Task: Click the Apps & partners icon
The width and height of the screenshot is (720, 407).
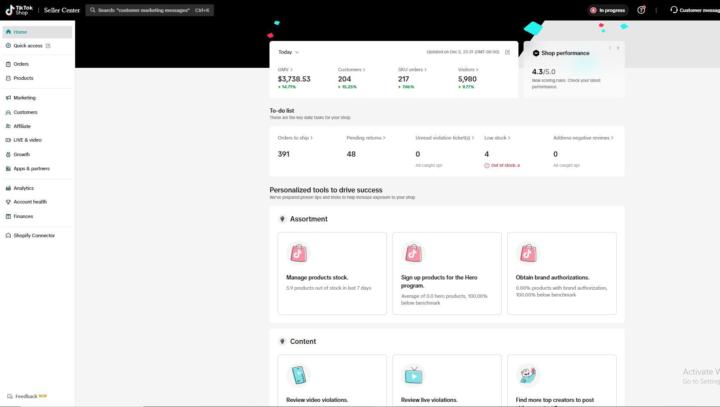Action: (8, 169)
